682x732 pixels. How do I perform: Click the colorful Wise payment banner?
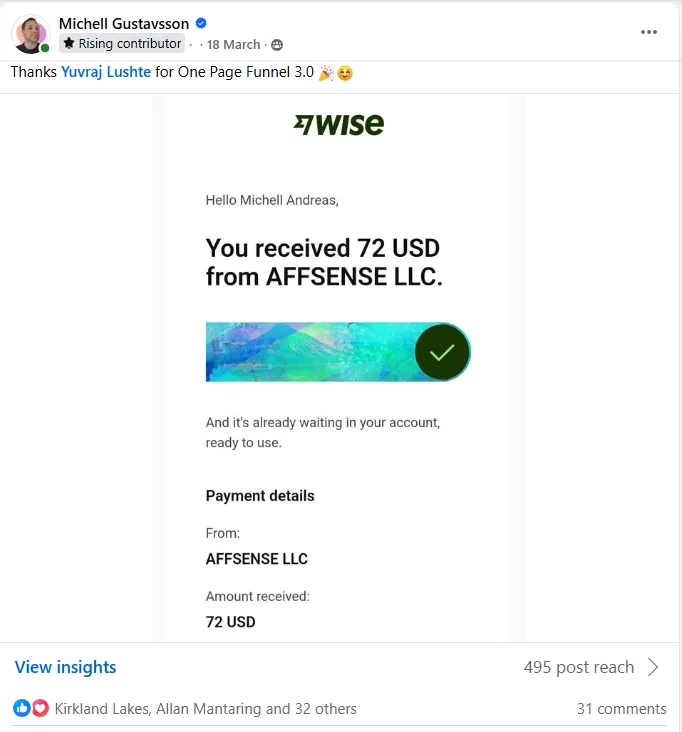tap(338, 352)
